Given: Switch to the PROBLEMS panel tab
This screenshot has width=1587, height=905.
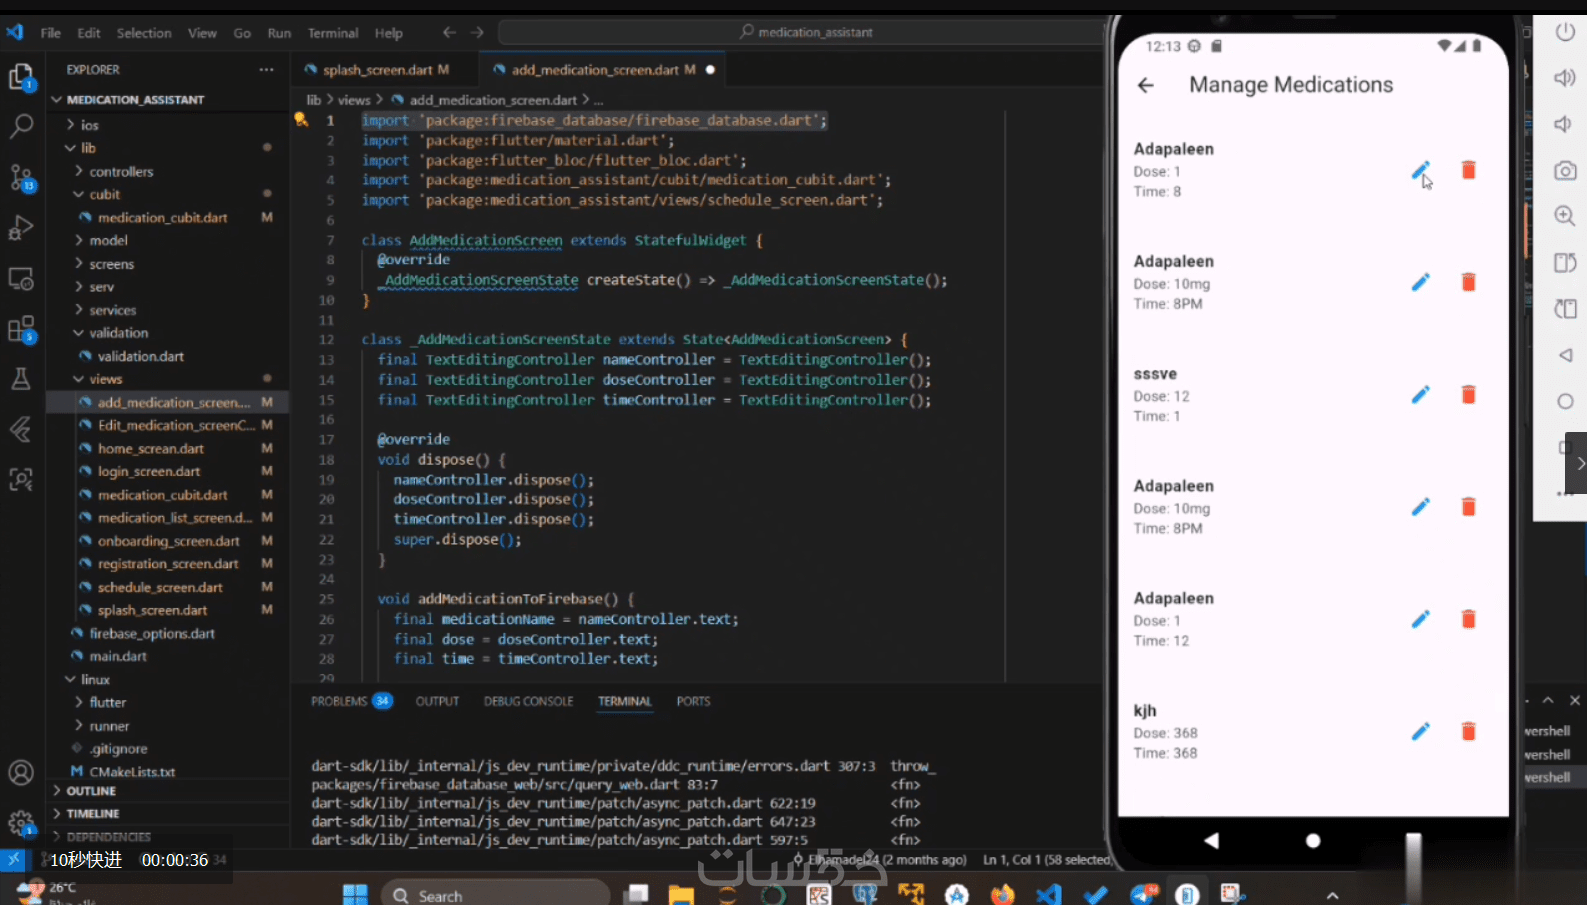Looking at the screenshot, I should (339, 701).
